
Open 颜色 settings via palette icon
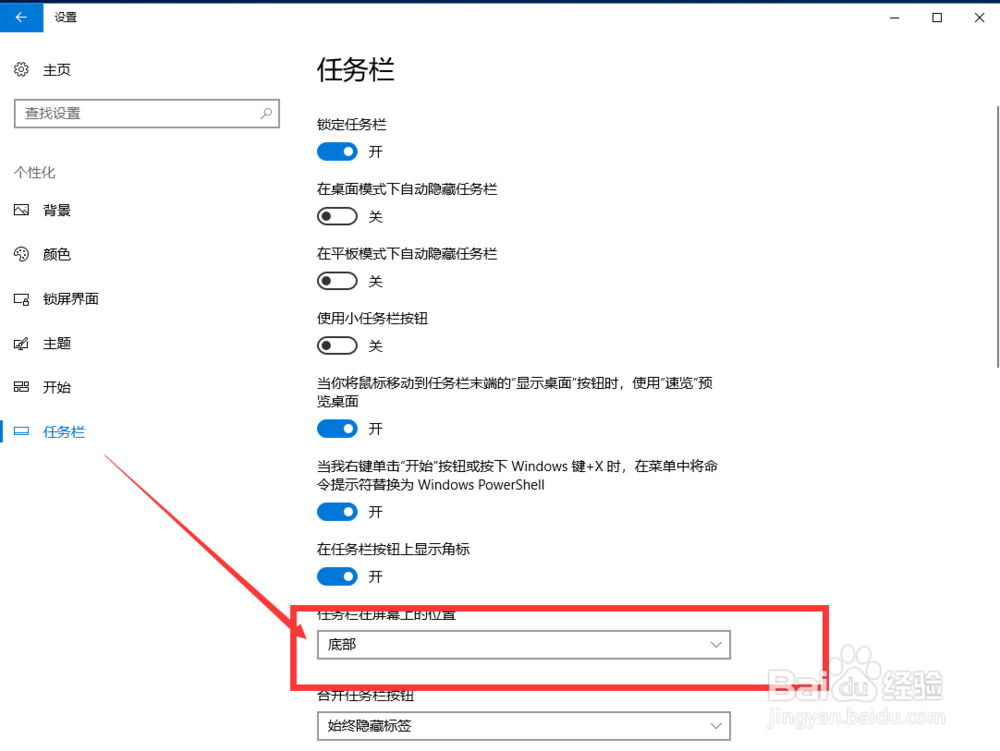tap(22, 254)
